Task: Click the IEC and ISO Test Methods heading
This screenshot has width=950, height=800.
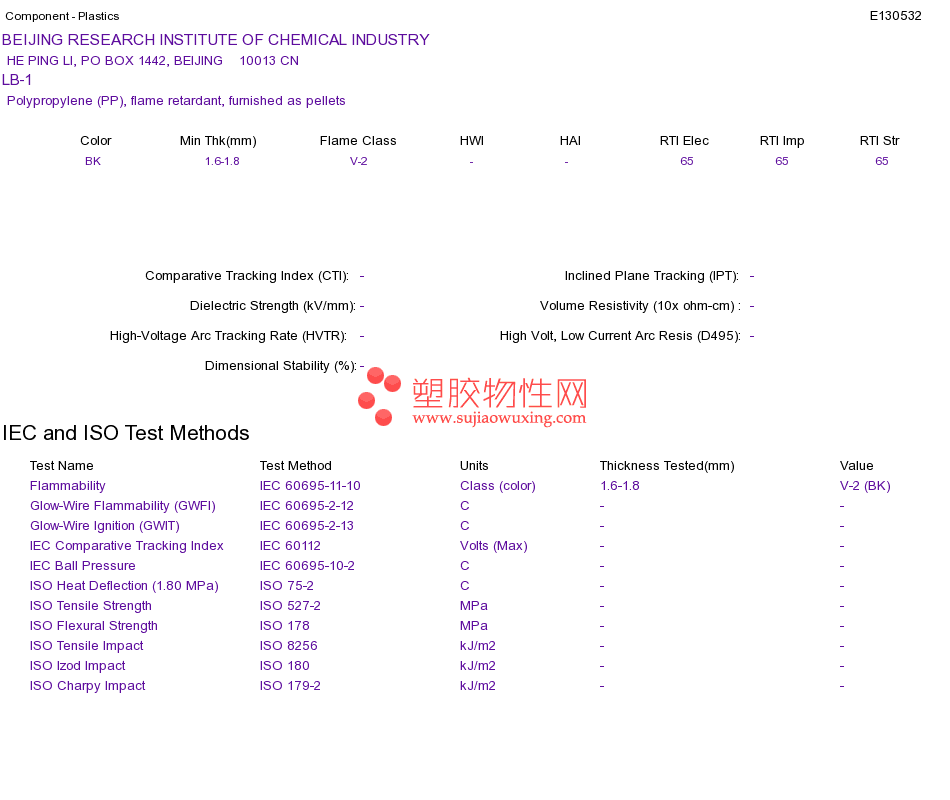Action: tap(126, 433)
